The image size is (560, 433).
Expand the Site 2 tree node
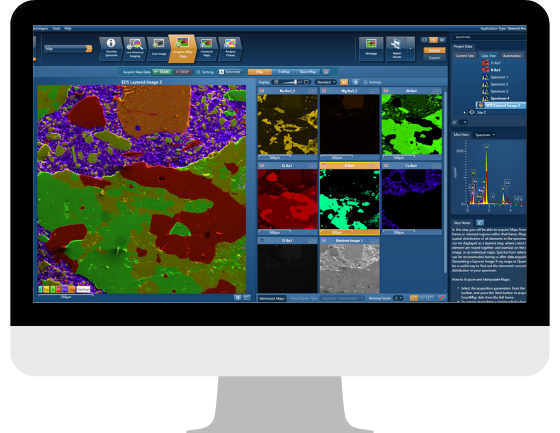tap(465, 112)
